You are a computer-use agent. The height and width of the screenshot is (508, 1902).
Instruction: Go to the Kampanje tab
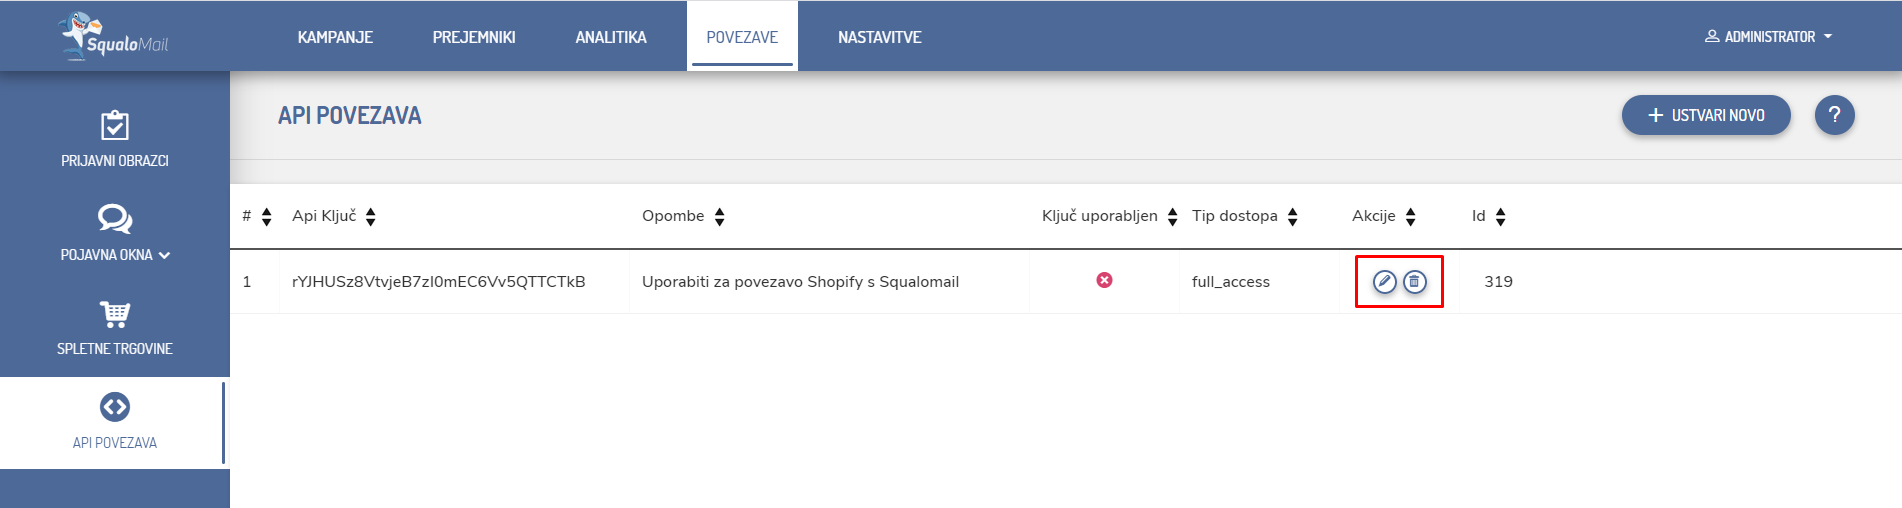click(335, 37)
